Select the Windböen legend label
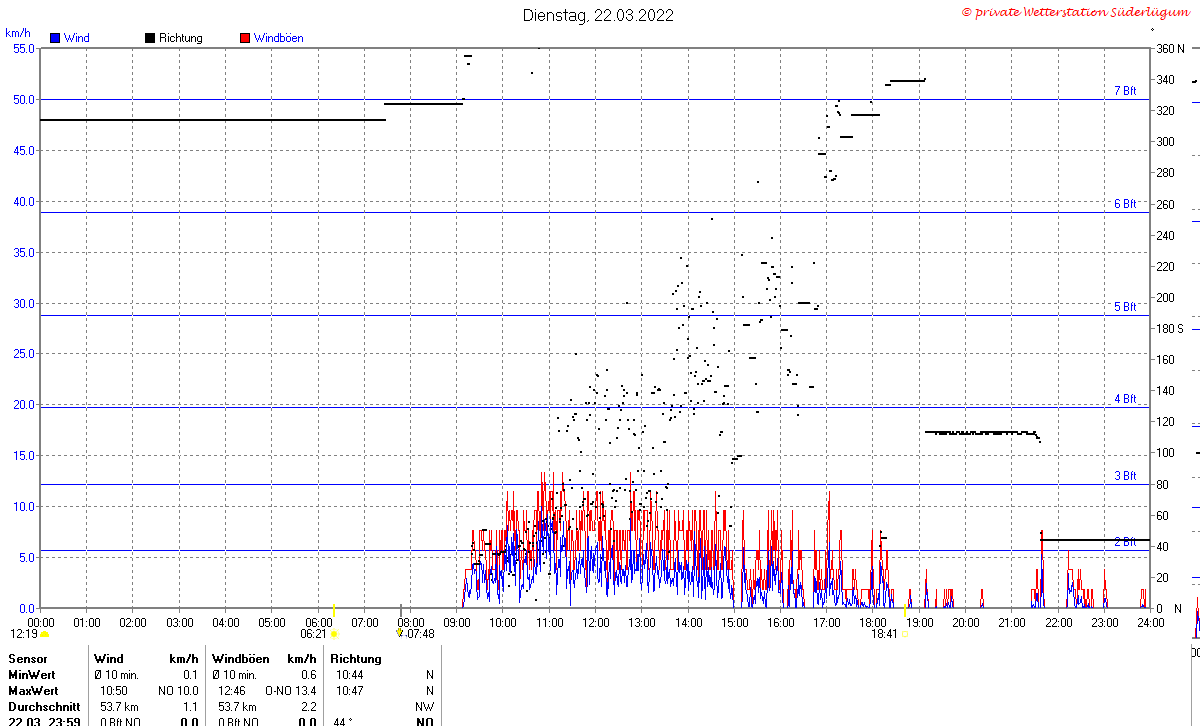The image size is (1200, 726). click(x=278, y=38)
